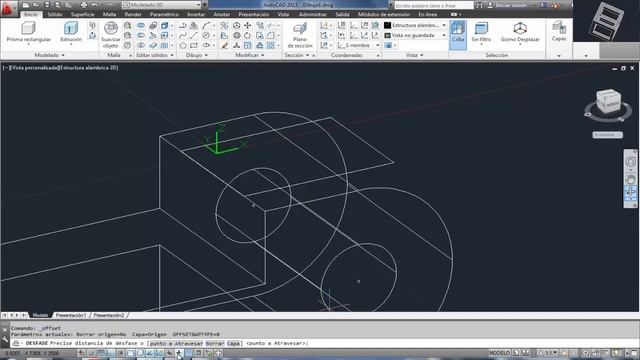This screenshot has width=640, height=360.
Task: Switch to the Superficie ribbon tab
Action: (82, 14)
